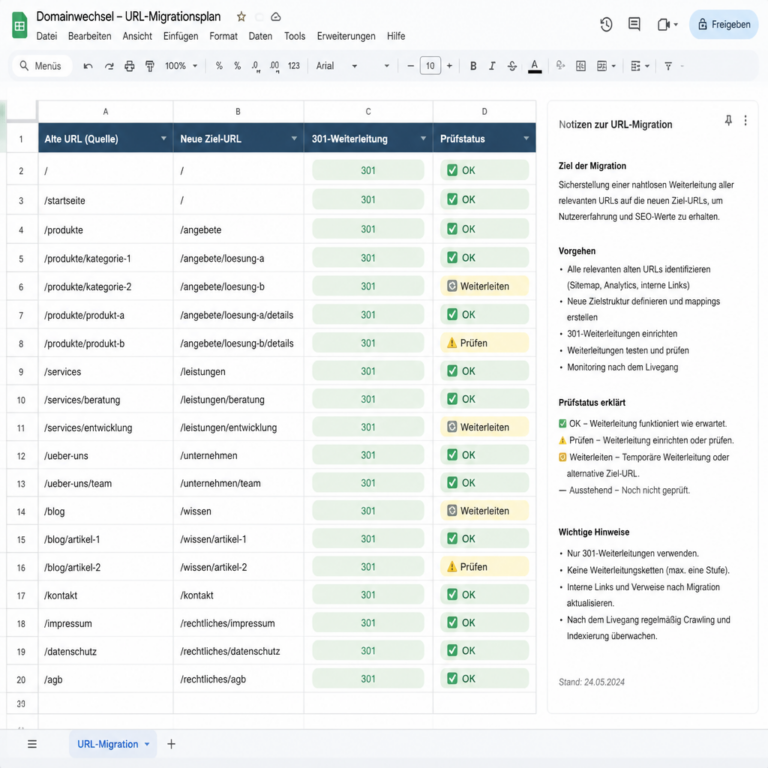Screen dimensions: 768x768
Task: Open the Format menu
Action: [x=223, y=36]
